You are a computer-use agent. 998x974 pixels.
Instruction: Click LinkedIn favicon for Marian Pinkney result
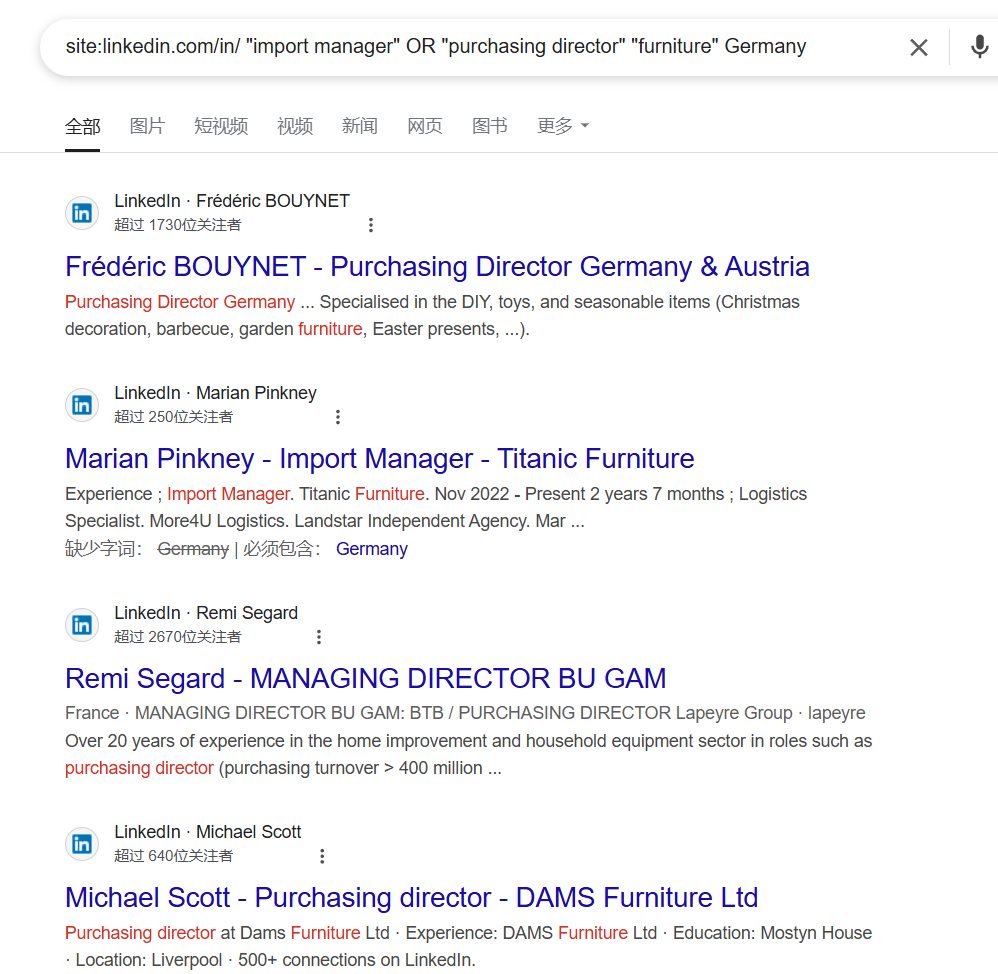pyautogui.click(x=82, y=405)
